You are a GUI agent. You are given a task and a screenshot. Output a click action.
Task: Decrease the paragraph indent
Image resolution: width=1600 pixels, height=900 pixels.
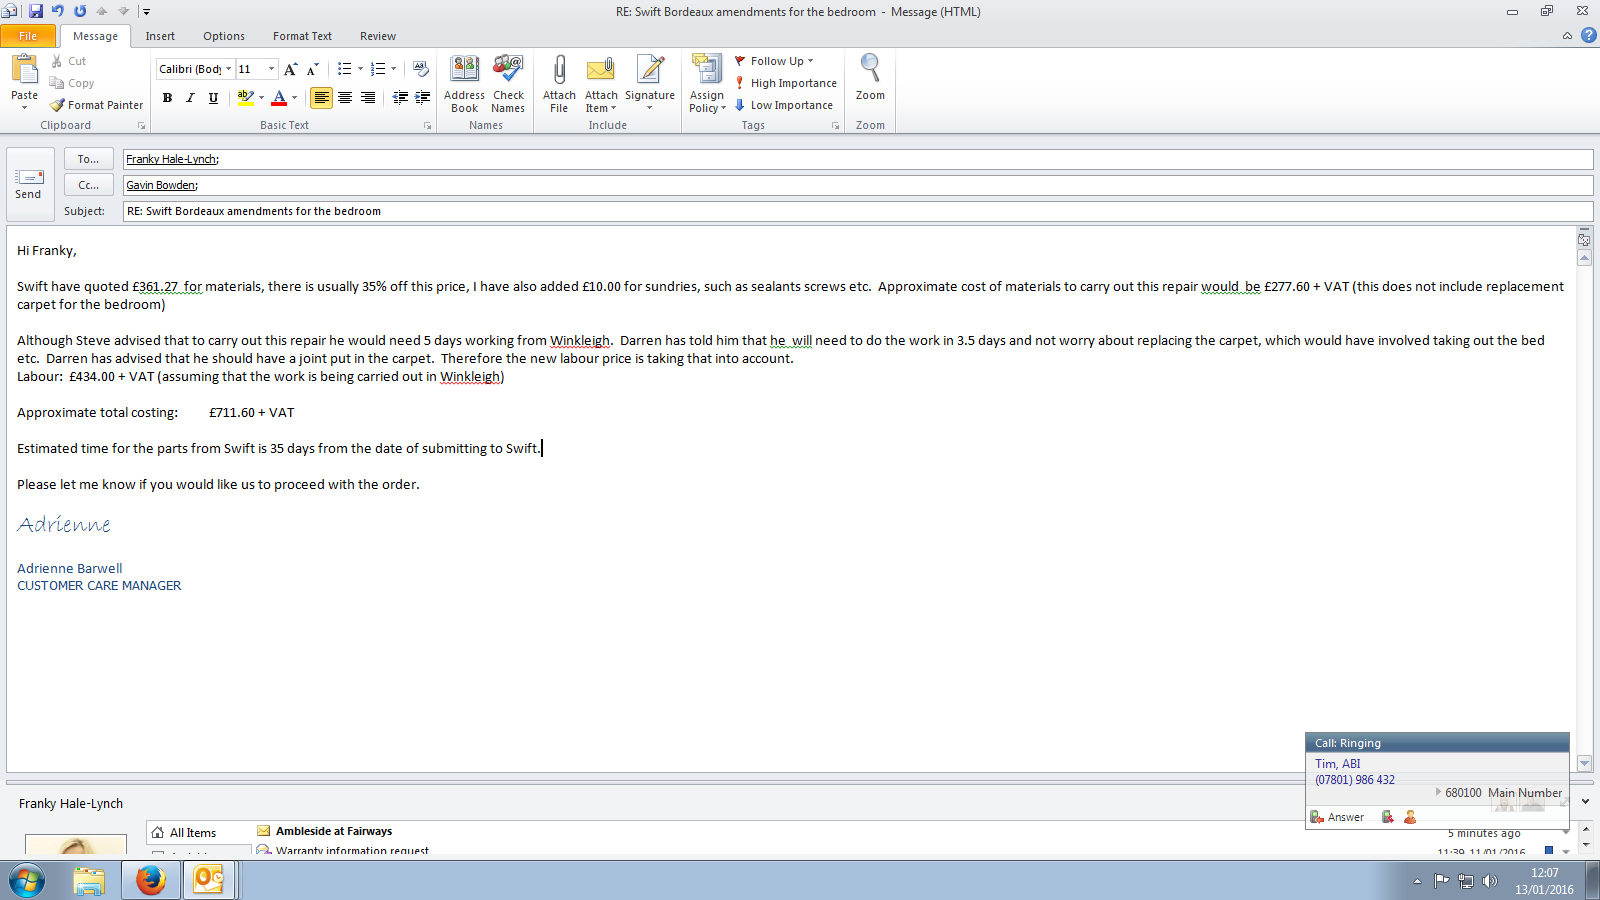point(400,98)
